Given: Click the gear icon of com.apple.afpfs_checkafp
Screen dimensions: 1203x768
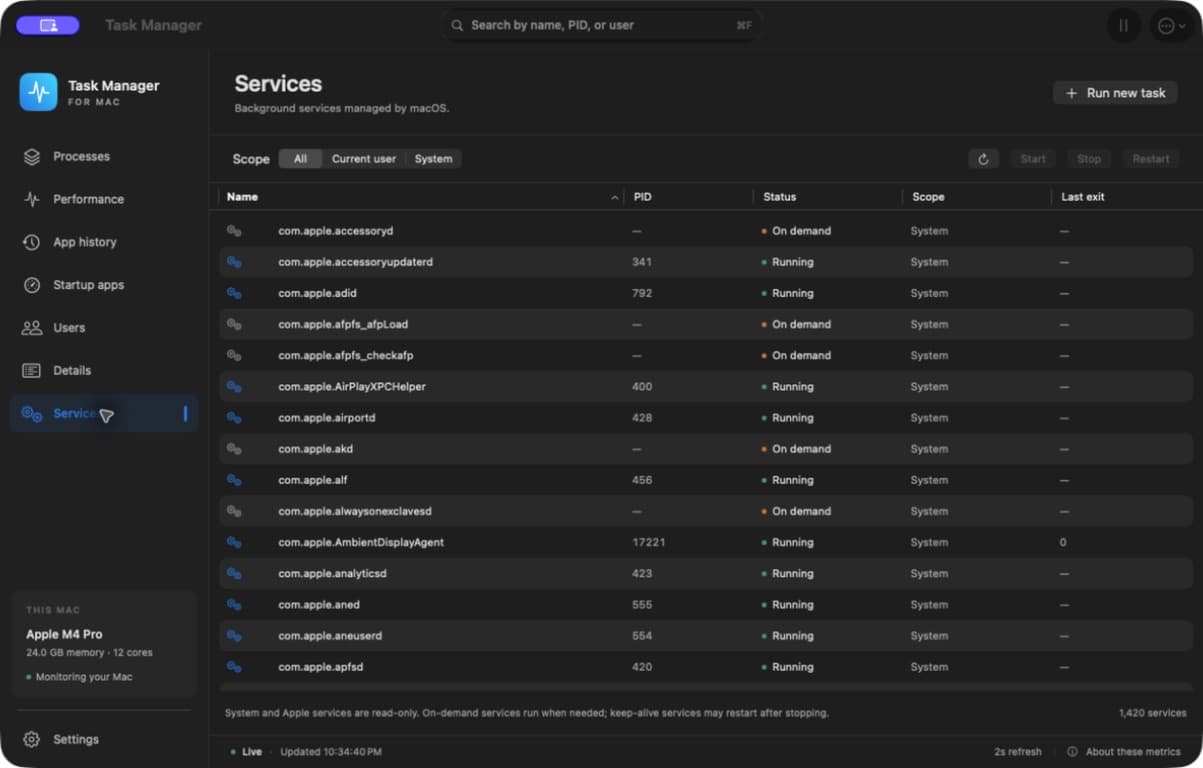Looking at the screenshot, I should pos(234,355).
